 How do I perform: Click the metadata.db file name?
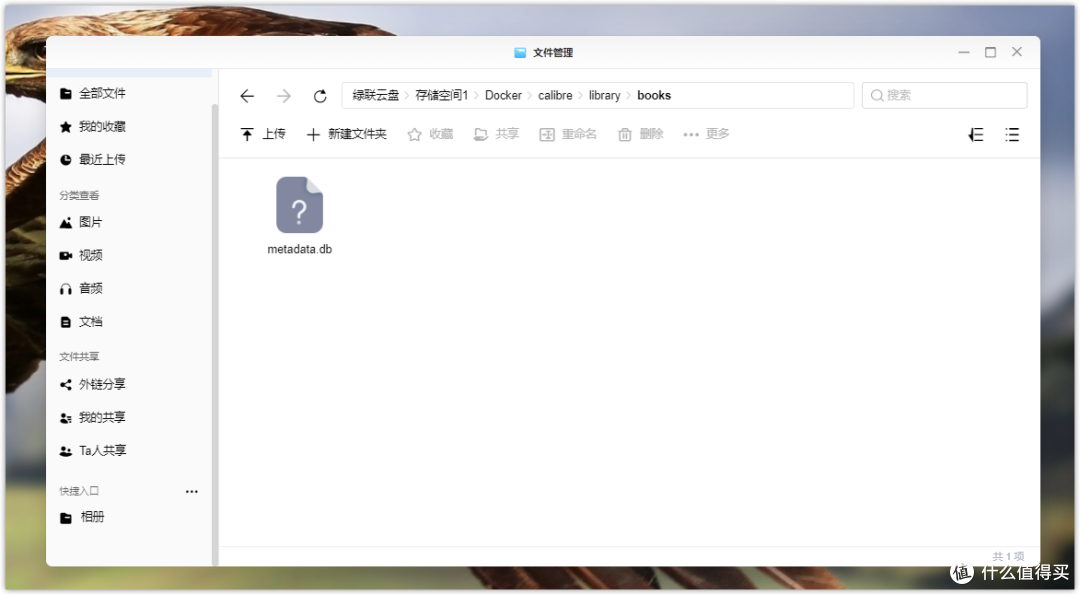[x=300, y=249]
